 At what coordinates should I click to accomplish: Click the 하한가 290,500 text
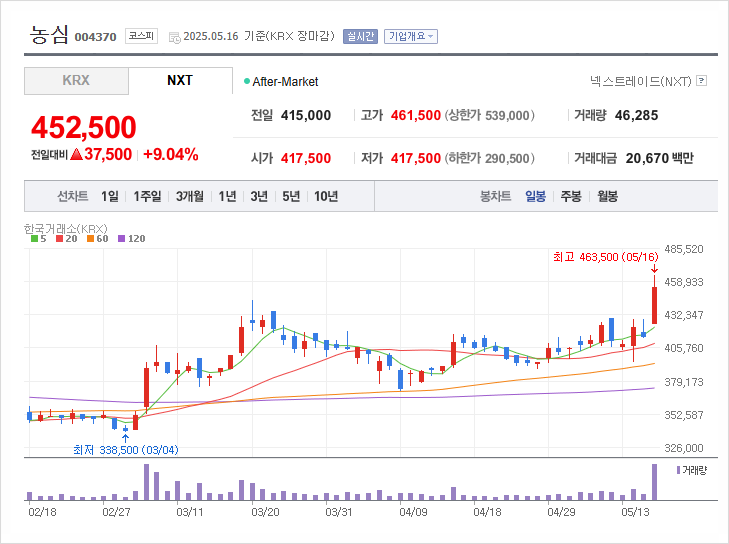click(x=490, y=159)
